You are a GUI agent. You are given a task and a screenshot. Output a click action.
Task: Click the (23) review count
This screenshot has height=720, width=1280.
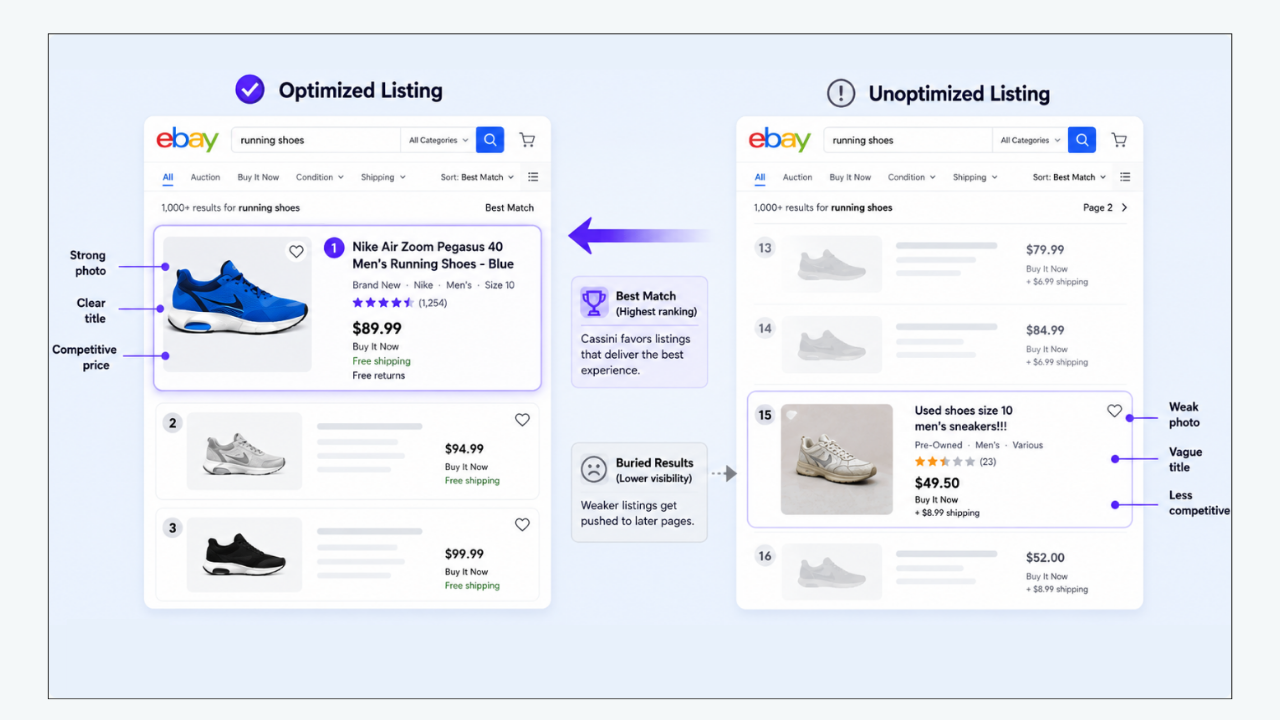click(987, 462)
